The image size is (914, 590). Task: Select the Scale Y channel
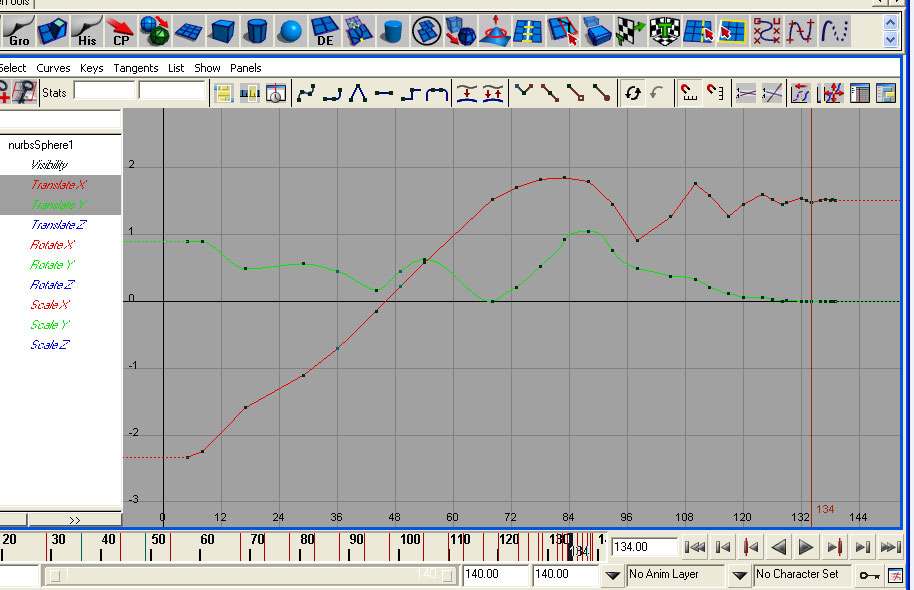[x=50, y=325]
